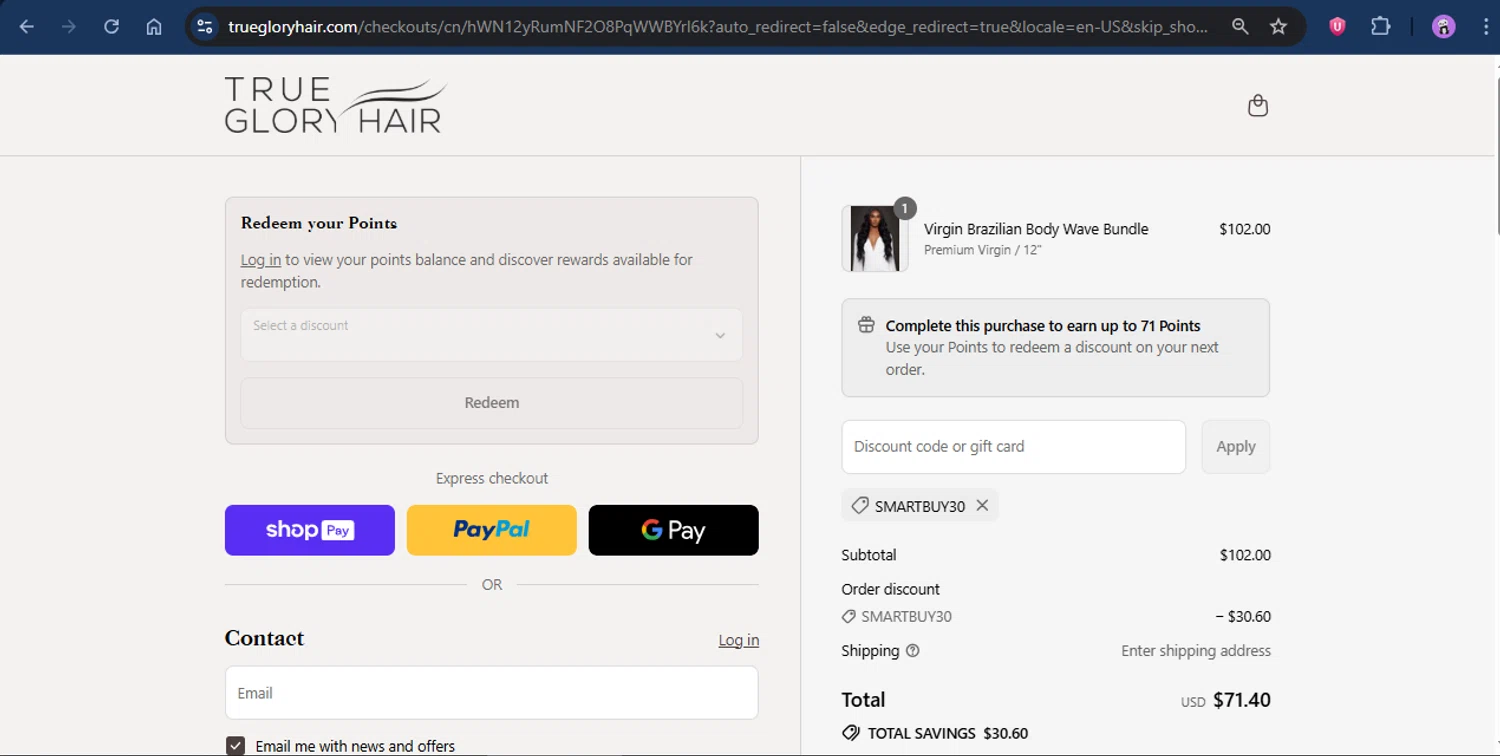Click the Discount code or gift card field
This screenshot has width=1500, height=756.
click(x=1013, y=447)
